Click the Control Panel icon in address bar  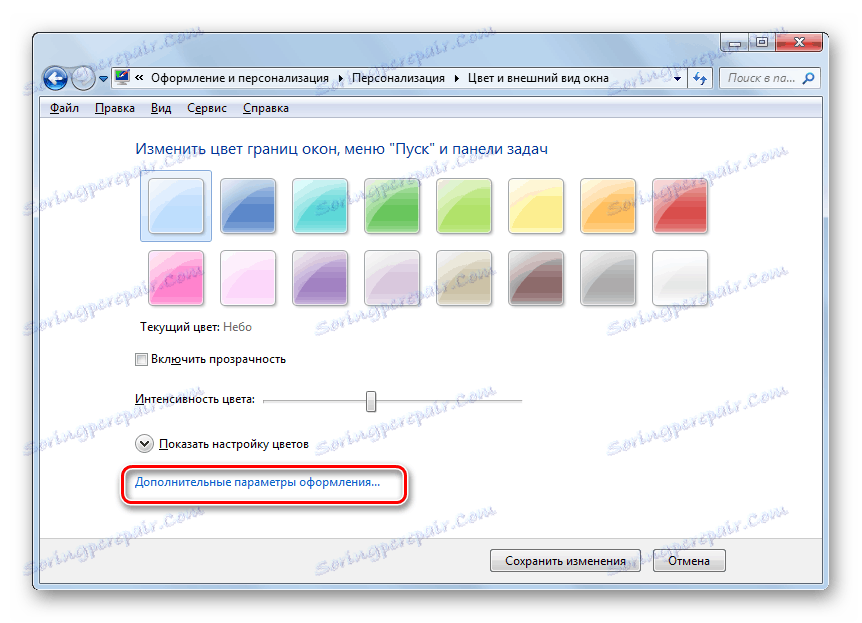122,77
